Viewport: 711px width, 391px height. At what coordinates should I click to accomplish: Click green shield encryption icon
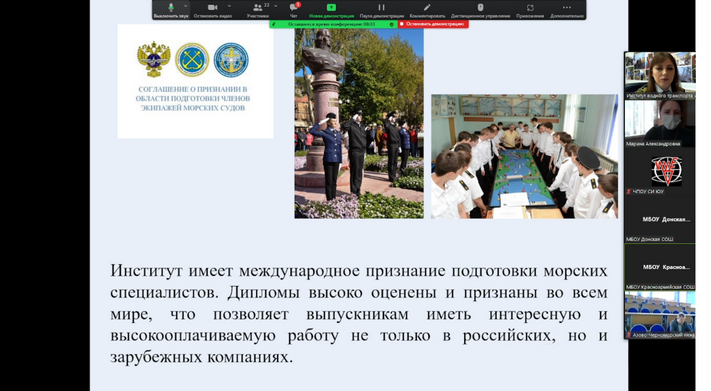tap(392, 24)
